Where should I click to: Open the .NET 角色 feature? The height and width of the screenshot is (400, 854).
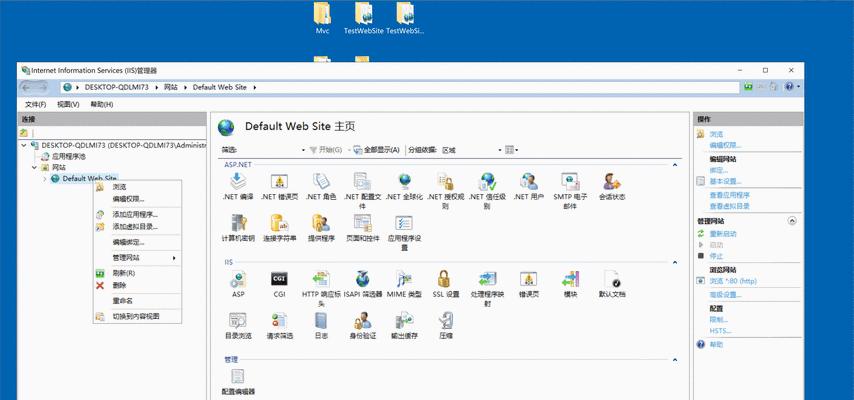pyautogui.click(x=321, y=186)
